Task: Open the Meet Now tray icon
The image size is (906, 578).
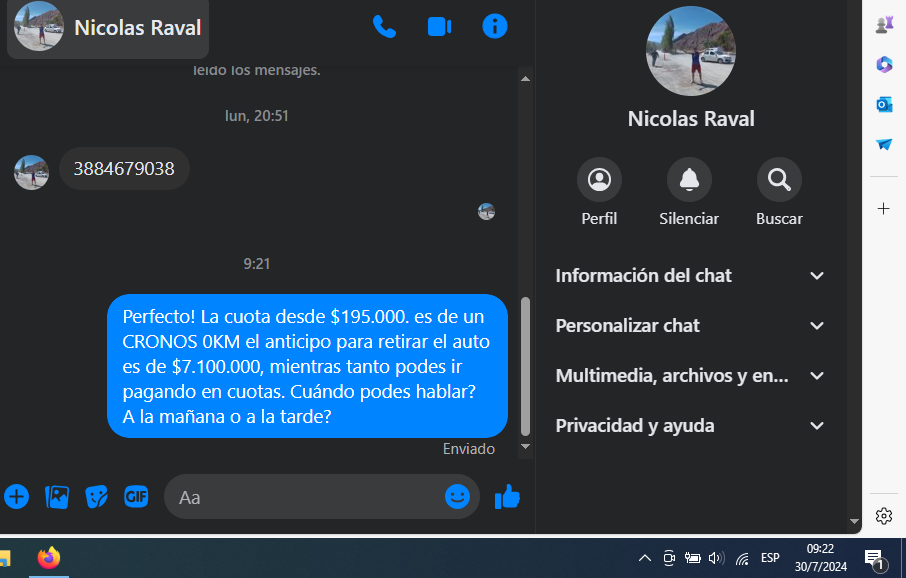Action: [669, 558]
